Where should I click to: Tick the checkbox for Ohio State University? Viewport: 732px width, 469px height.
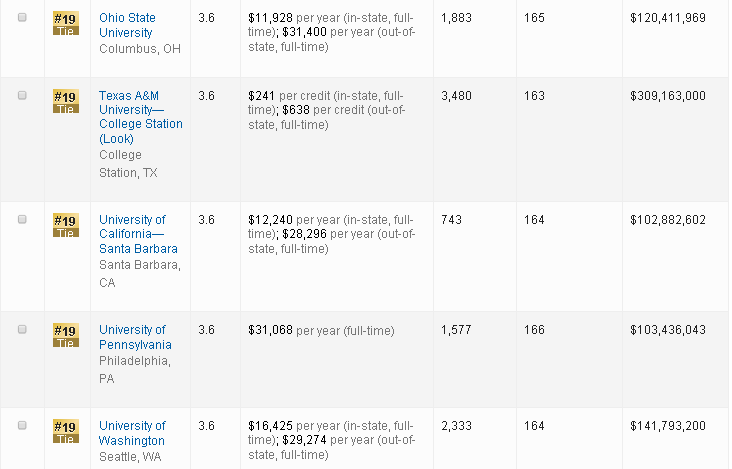click(x=22, y=19)
